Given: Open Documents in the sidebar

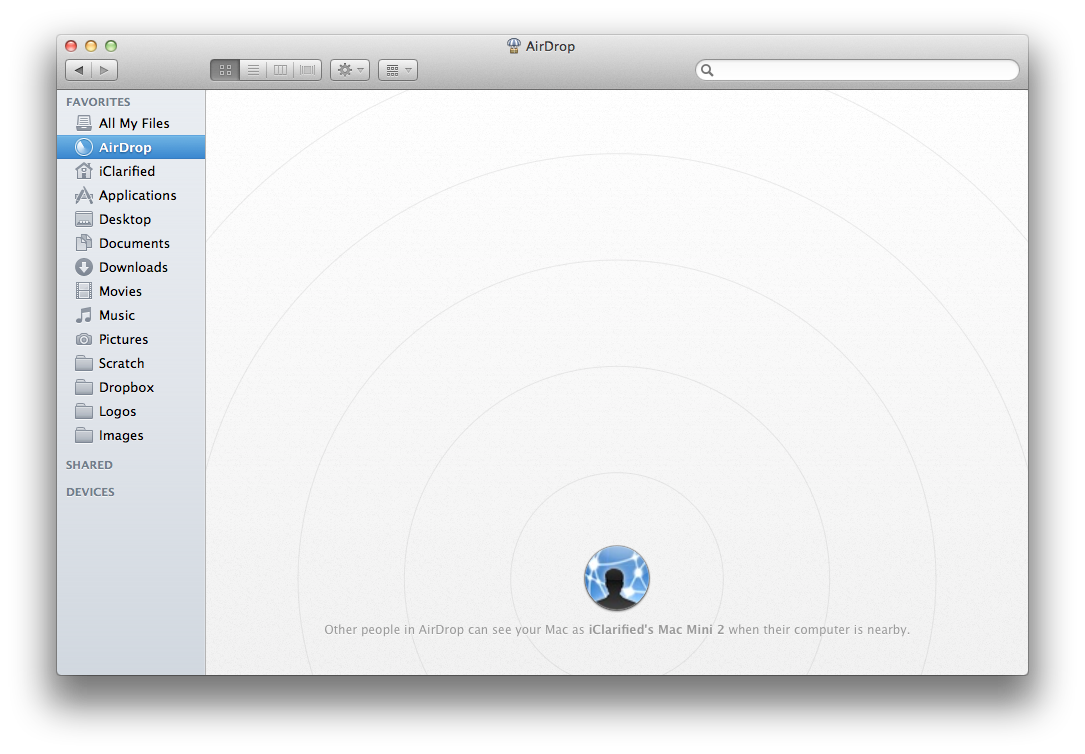Looking at the screenshot, I should coord(131,243).
